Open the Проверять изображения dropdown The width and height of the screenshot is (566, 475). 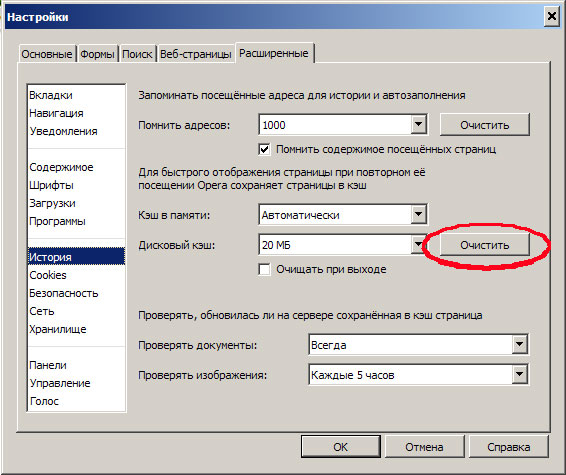pyautogui.click(x=419, y=375)
